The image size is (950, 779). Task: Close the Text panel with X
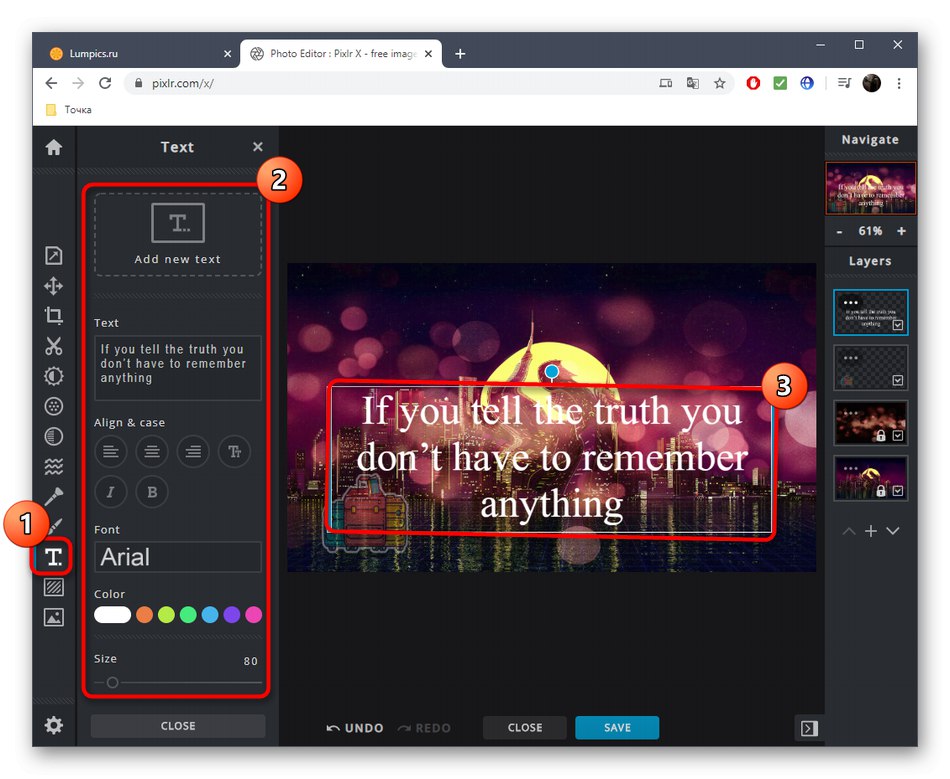point(257,147)
